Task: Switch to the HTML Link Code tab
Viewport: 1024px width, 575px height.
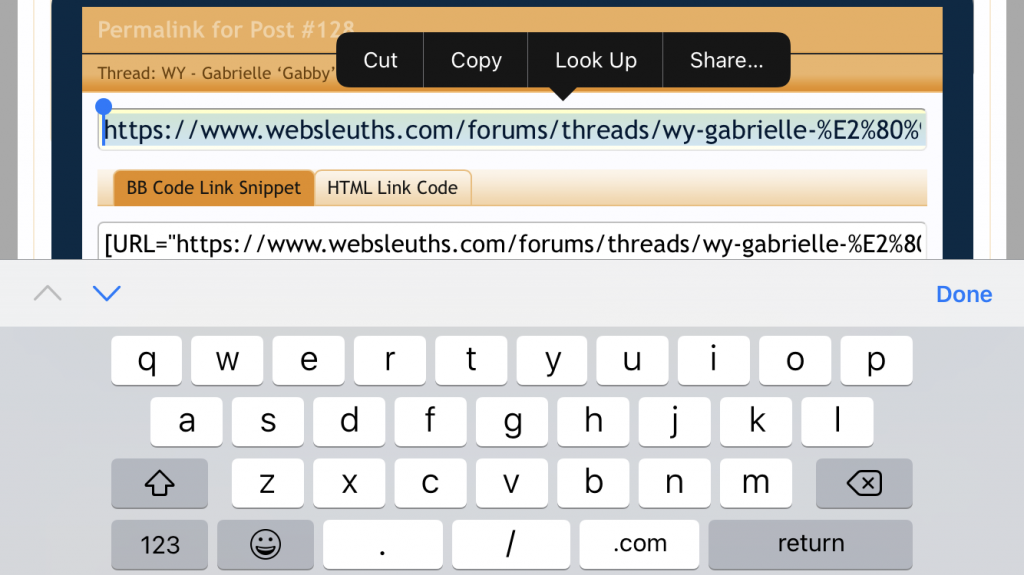Action: [x=392, y=188]
